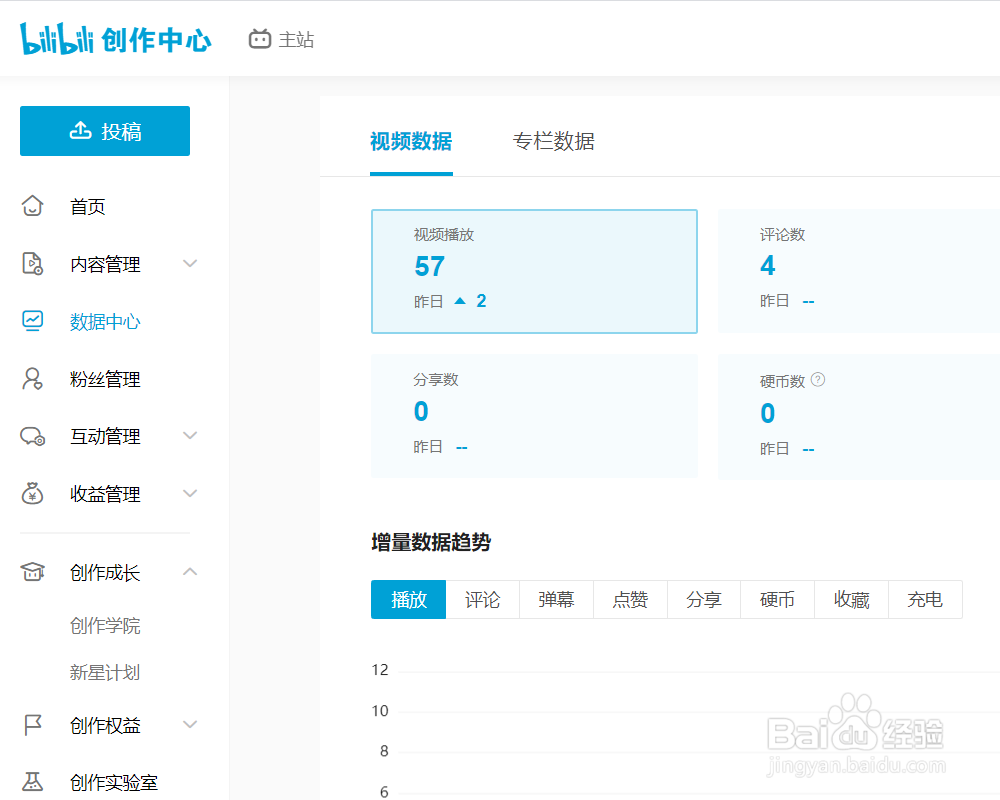Screen dimensions: 1000x800
Task: Click the 主站 TV icon
Action: tap(260, 40)
